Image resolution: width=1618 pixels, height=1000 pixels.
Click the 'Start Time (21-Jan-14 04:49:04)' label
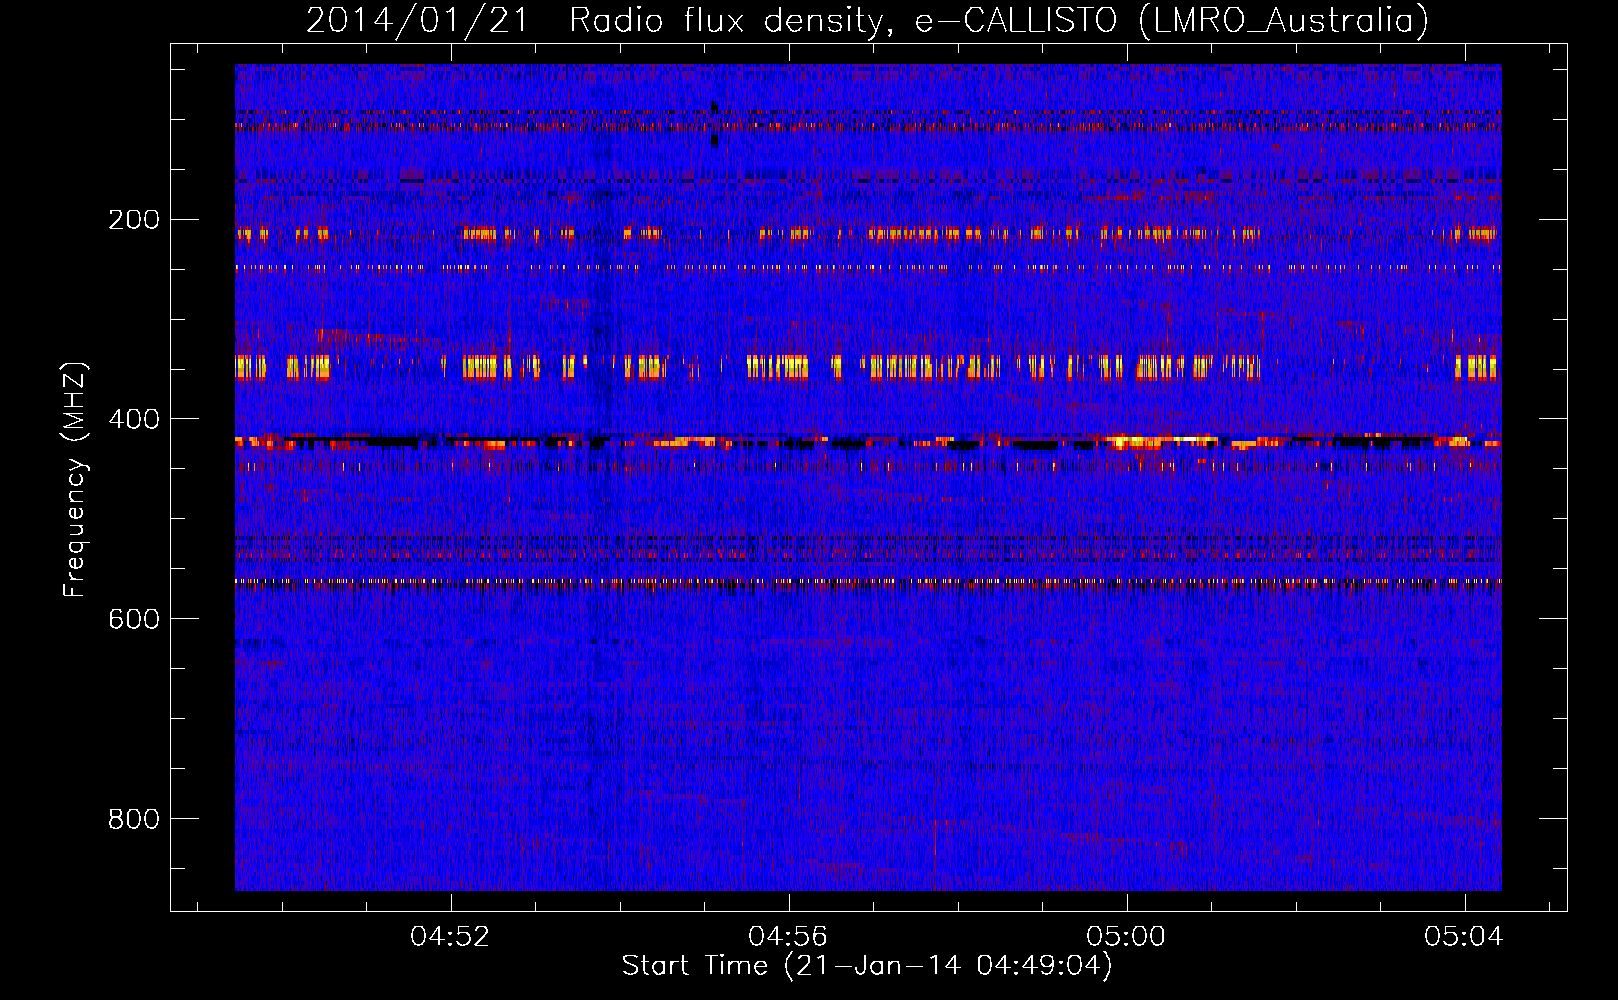(867, 966)
